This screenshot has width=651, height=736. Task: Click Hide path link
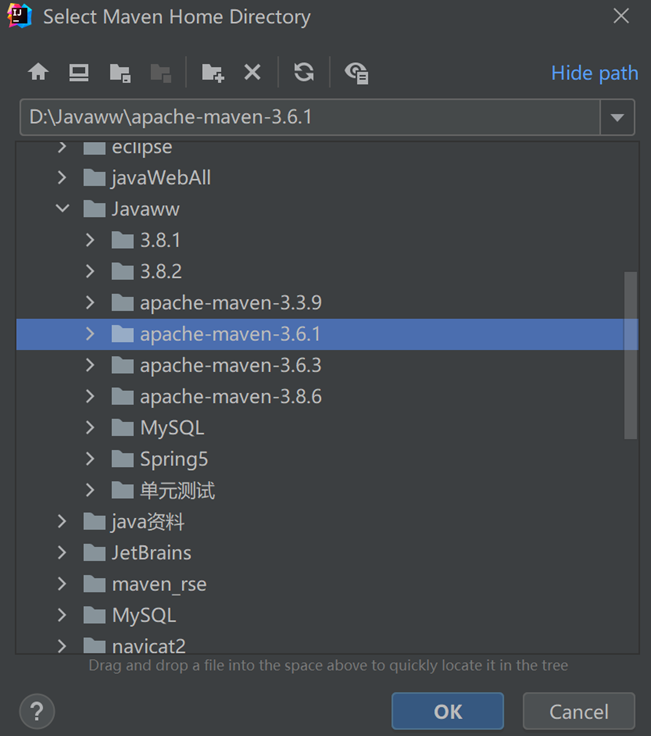click(x=595, y=73)
